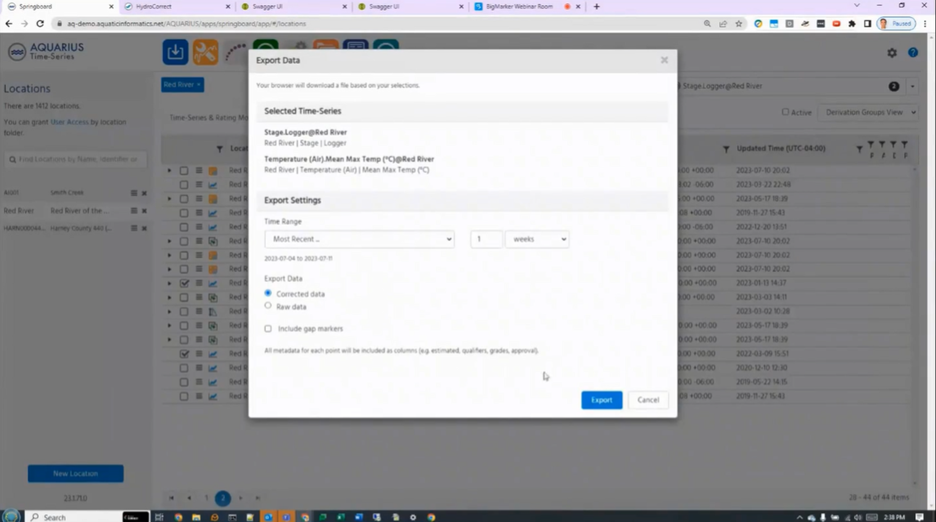Switch to the HydroCorrect browser tab

click(x=177, y=7)
